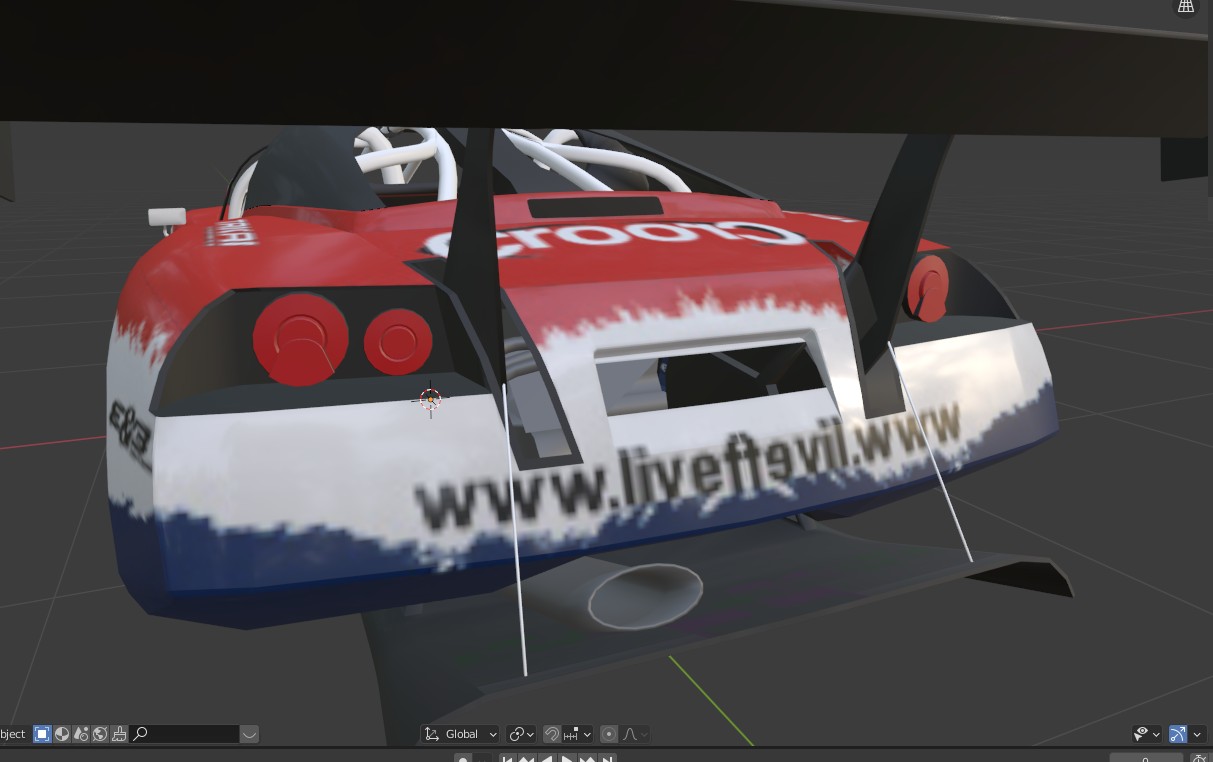Click the timeline jump-to-end control
Image resolution: width=1213 pixels, height=762 pixels.
coord(607,759)
